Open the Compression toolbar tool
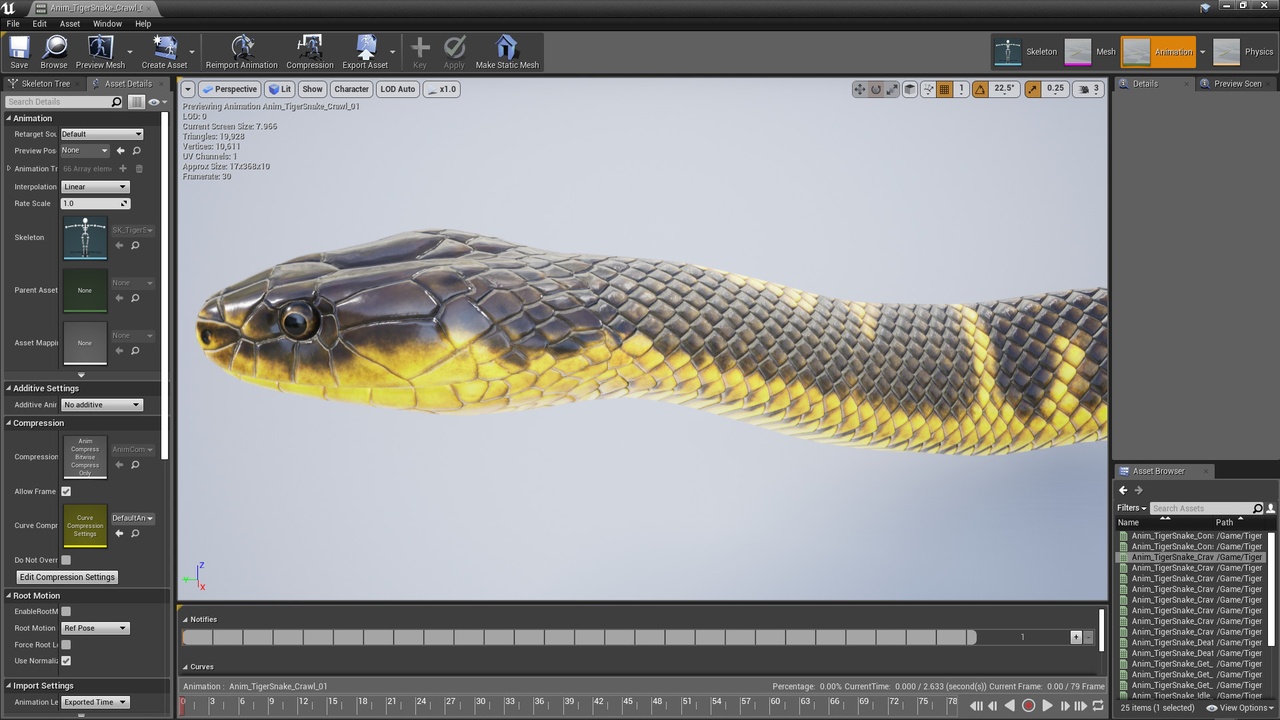 310,52
